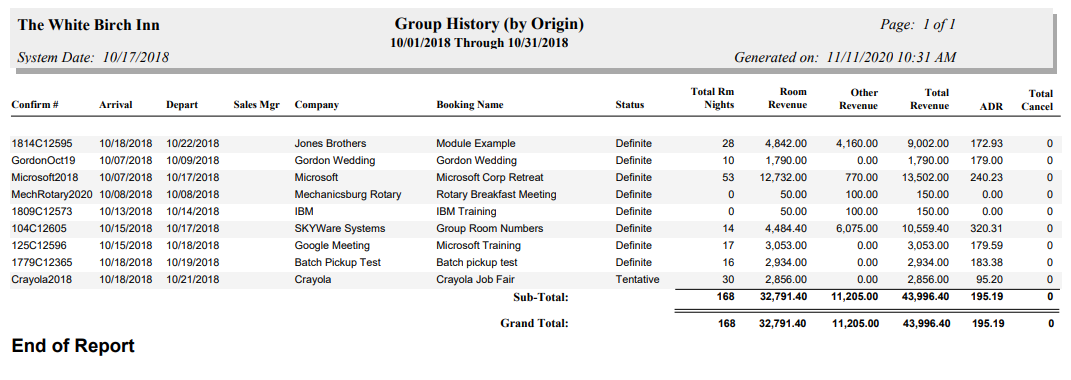Click the Sub-Total label

[540, 297]
